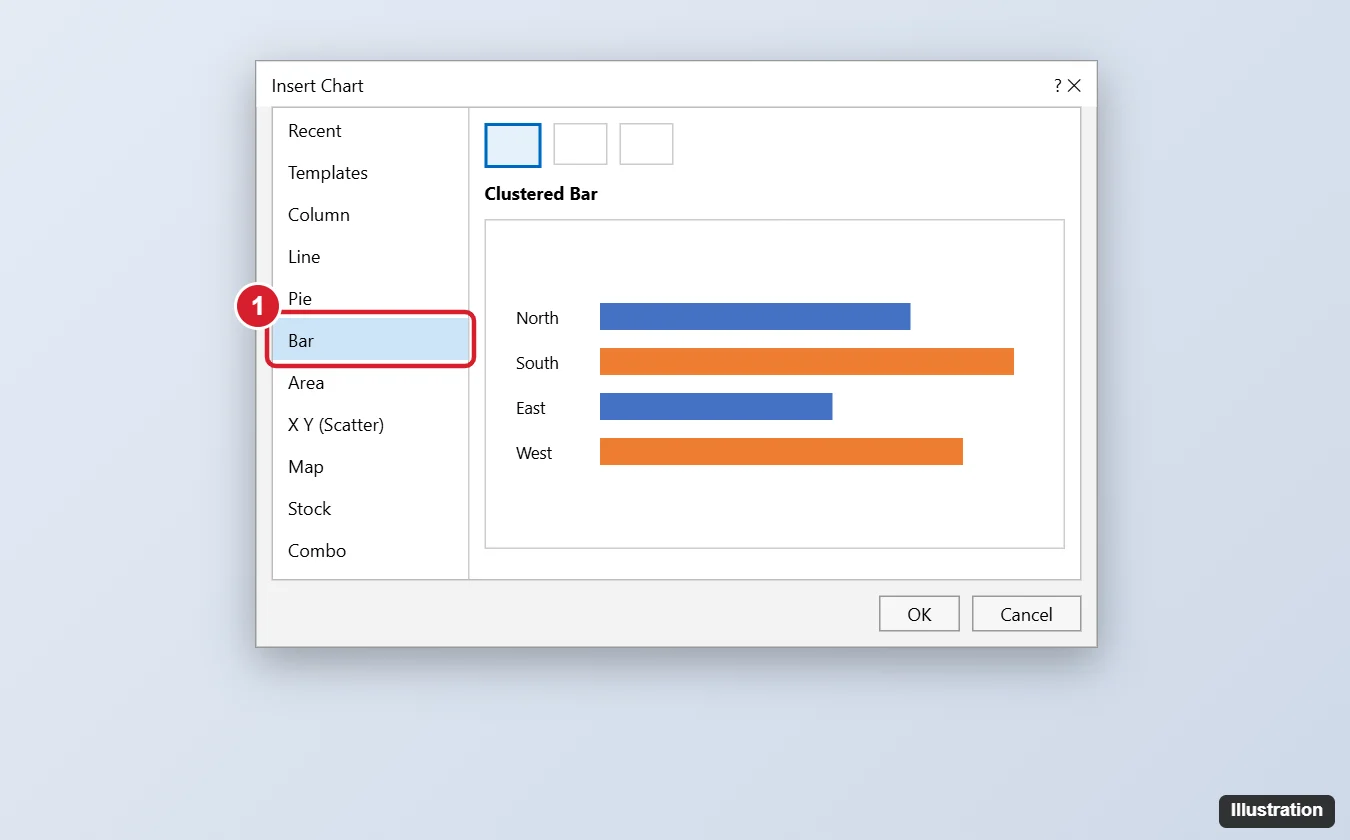Viewport: 1350px width, 840px height.
Task: Click the "South" label in preview
Action: (x=537, y=363)
